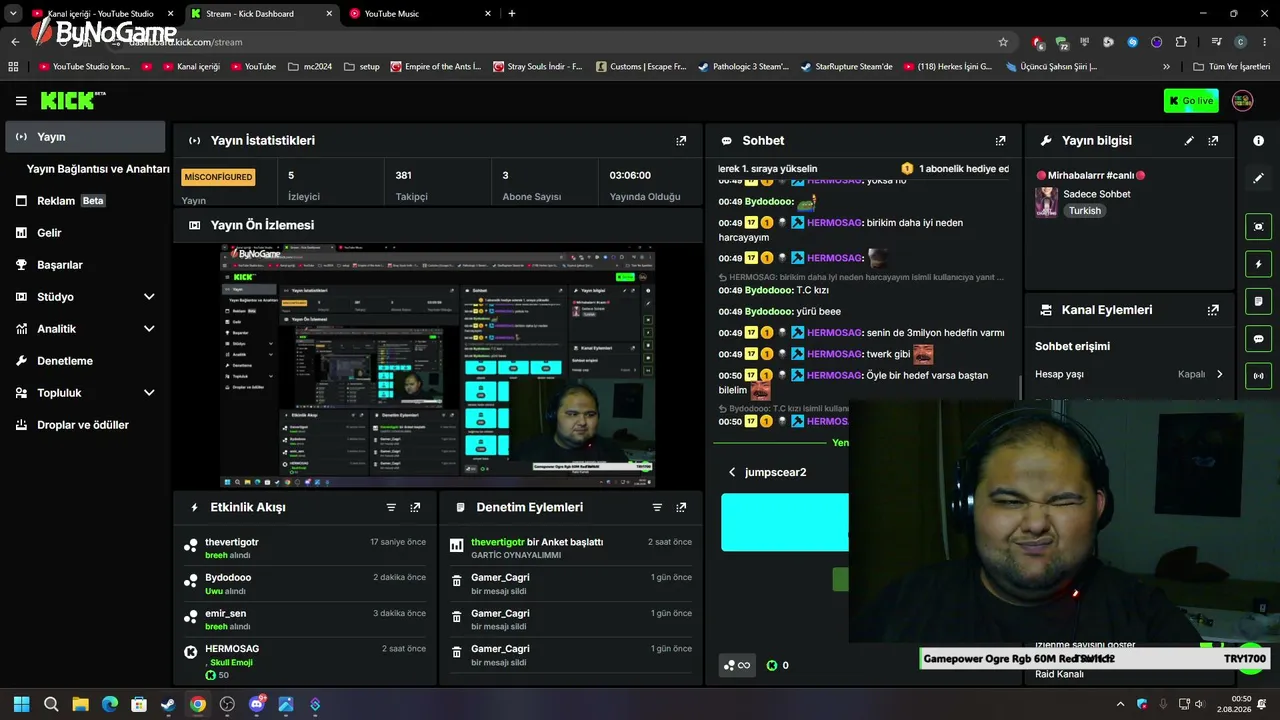Click the profile avatar in Kick header
Viewport: 1280px width, 720px height.
click(1242, 101)
